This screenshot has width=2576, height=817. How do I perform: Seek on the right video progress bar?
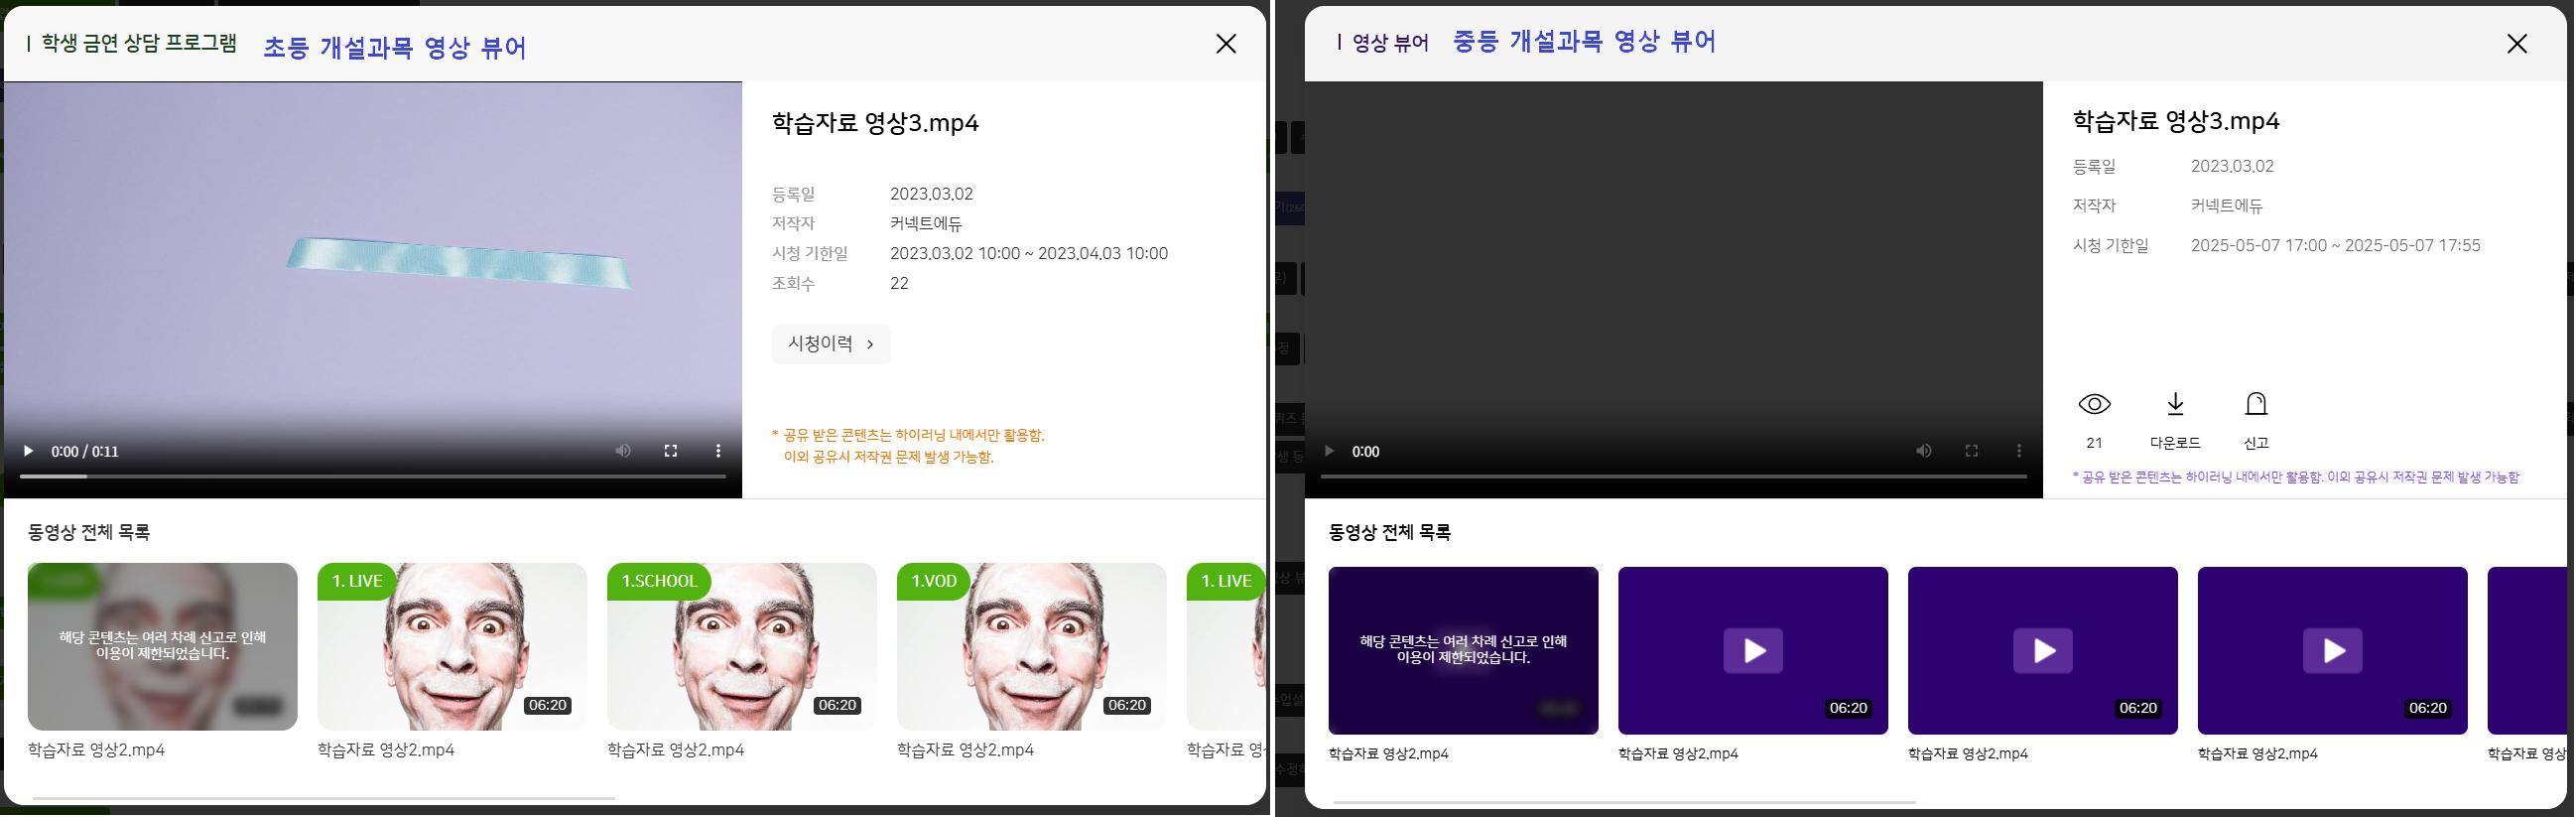tap(1673, 477)
